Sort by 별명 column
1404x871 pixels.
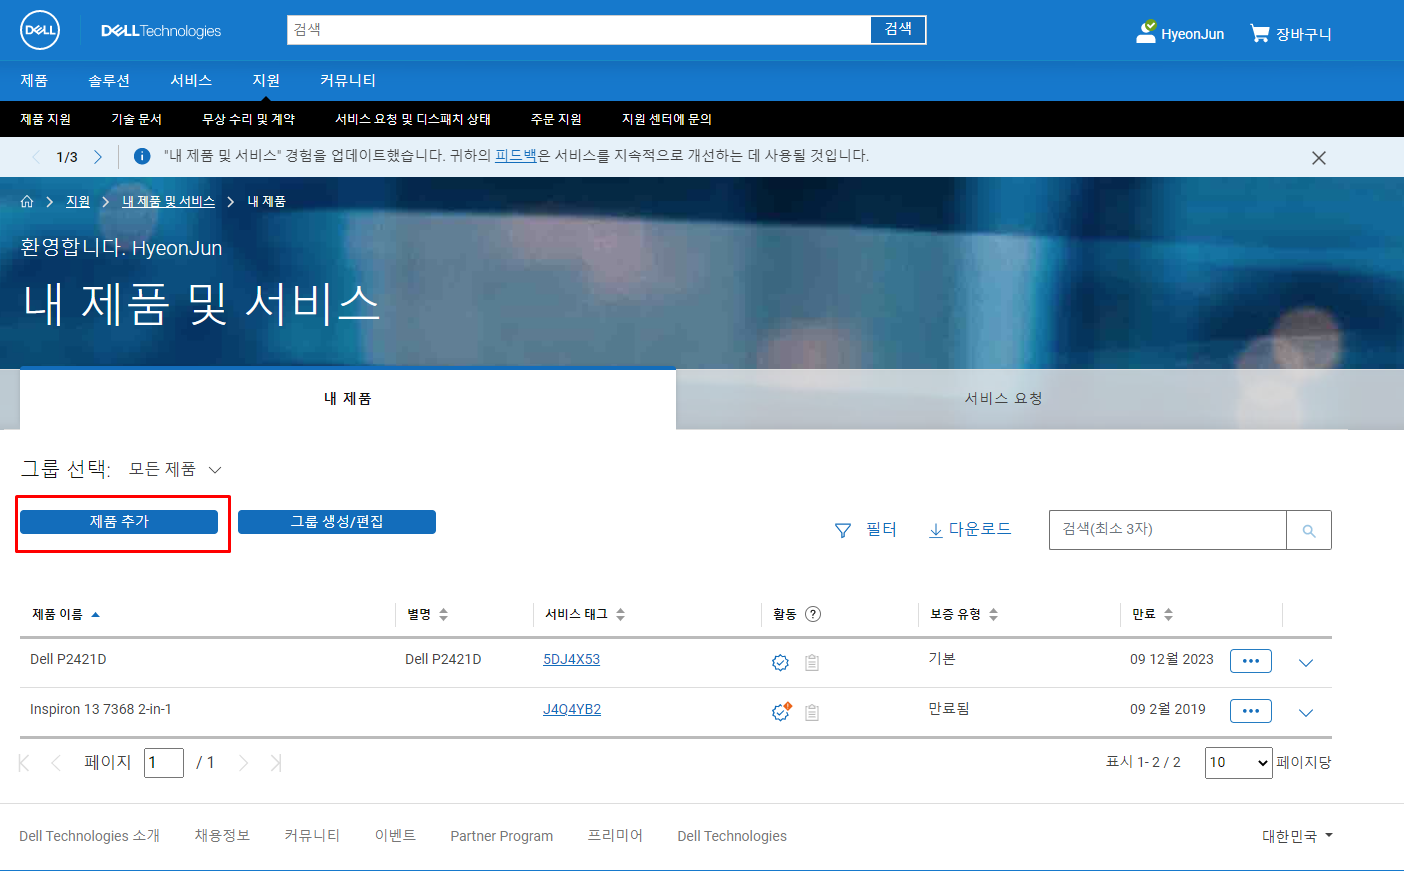click(x=428, y=614)
